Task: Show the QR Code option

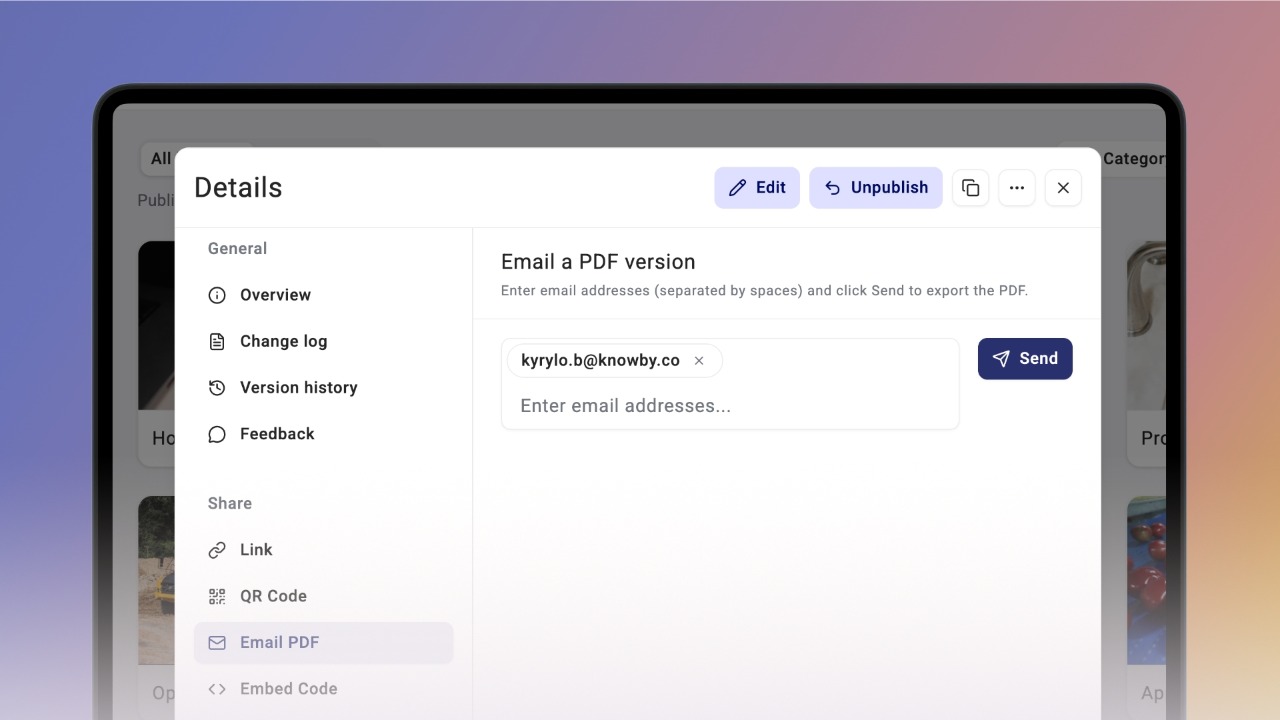Action: click(323, 596)
